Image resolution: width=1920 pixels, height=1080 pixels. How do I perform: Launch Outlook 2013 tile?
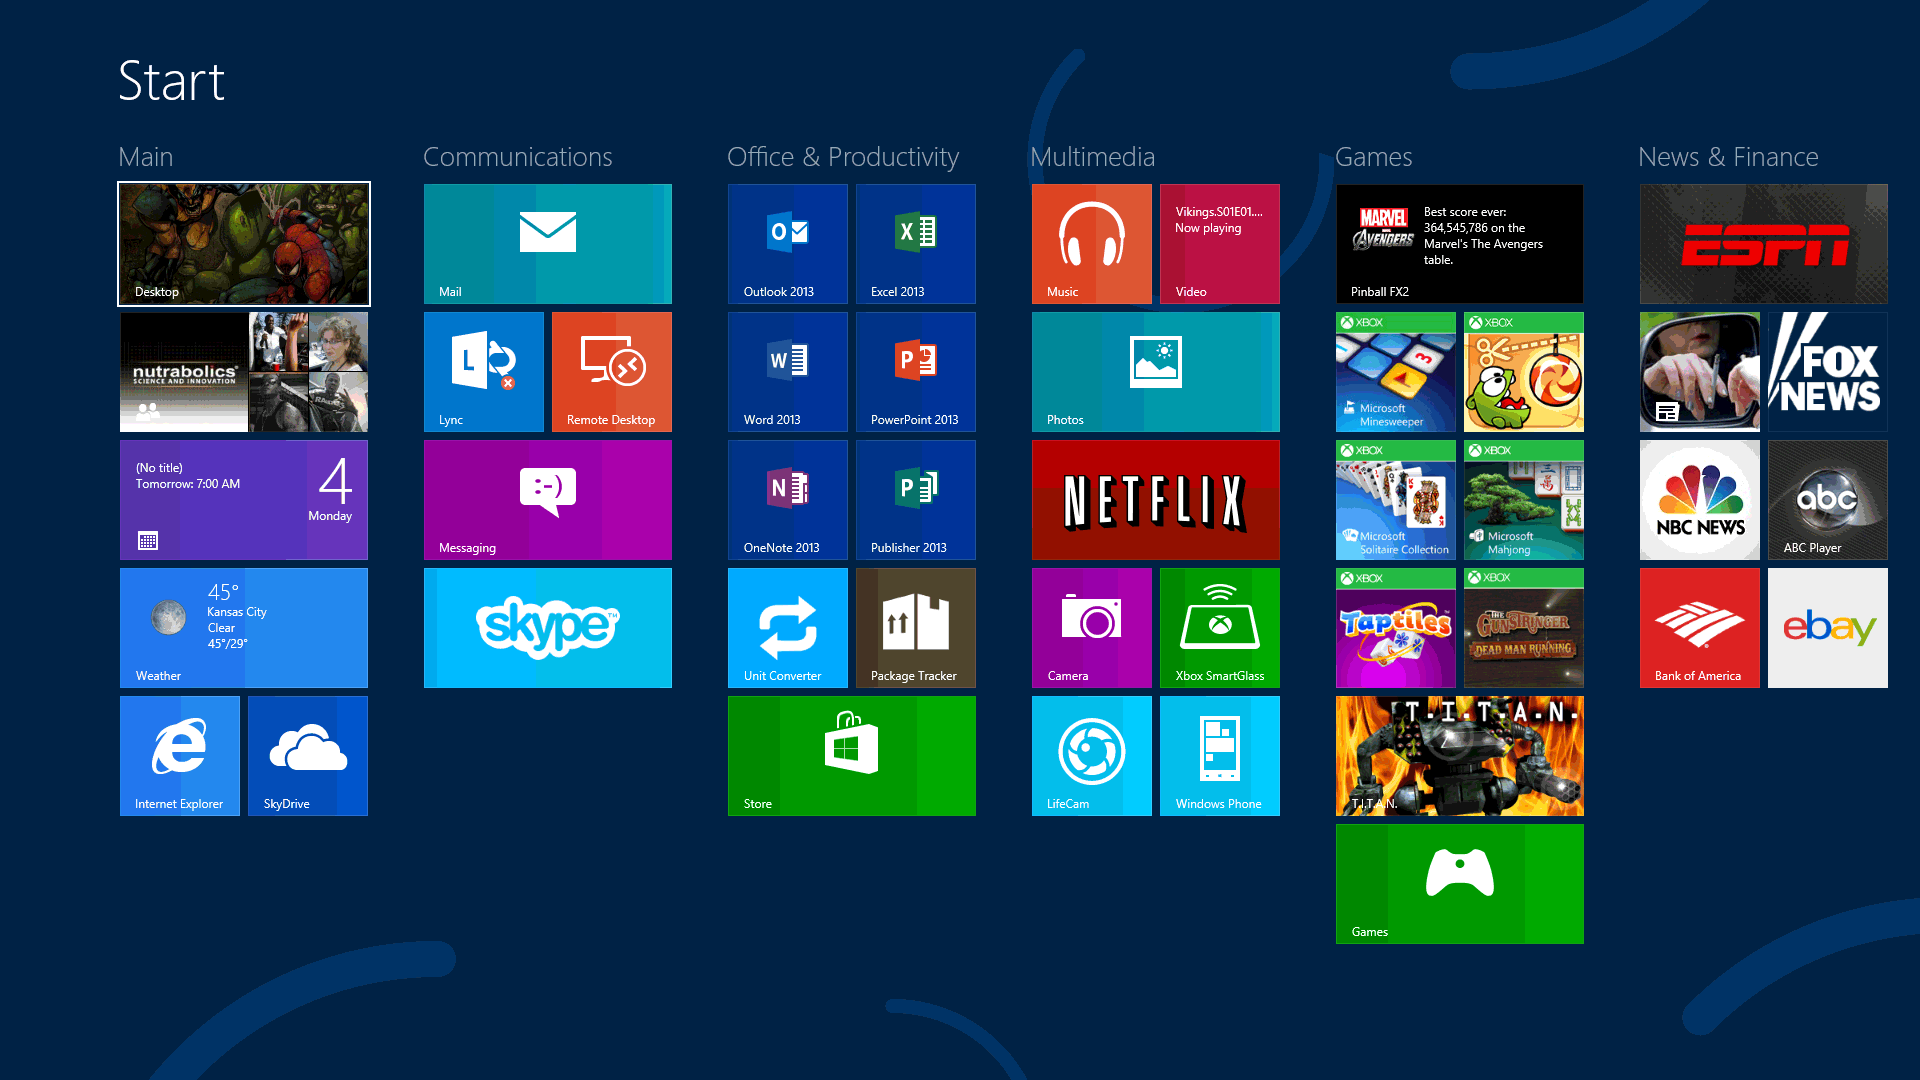pos(787,243)
